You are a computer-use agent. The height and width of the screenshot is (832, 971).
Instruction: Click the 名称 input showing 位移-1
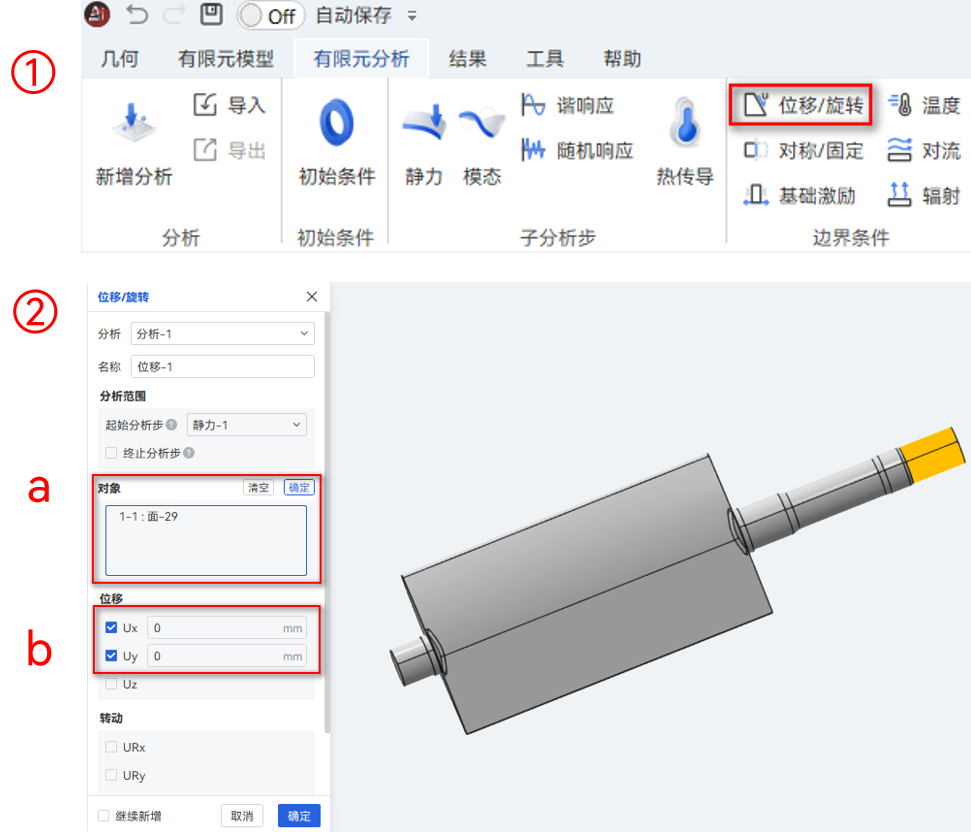coord(222,366)
